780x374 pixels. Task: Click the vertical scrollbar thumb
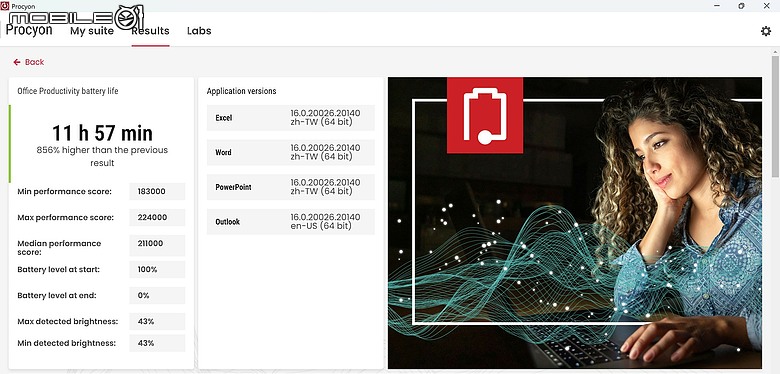(776, 117)
